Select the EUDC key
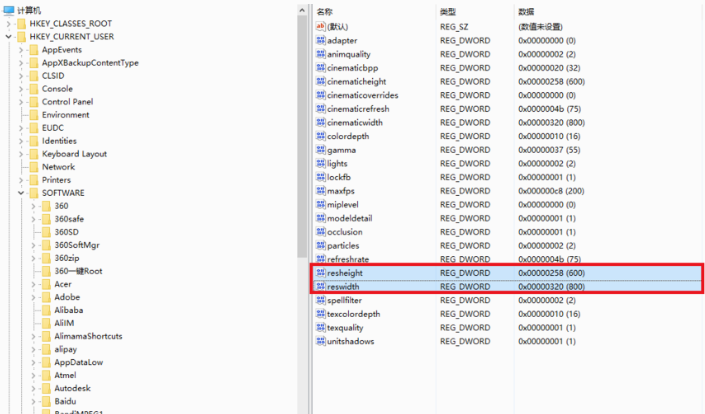The width and height of the screenshot is (705, 414). click(53, 128)
